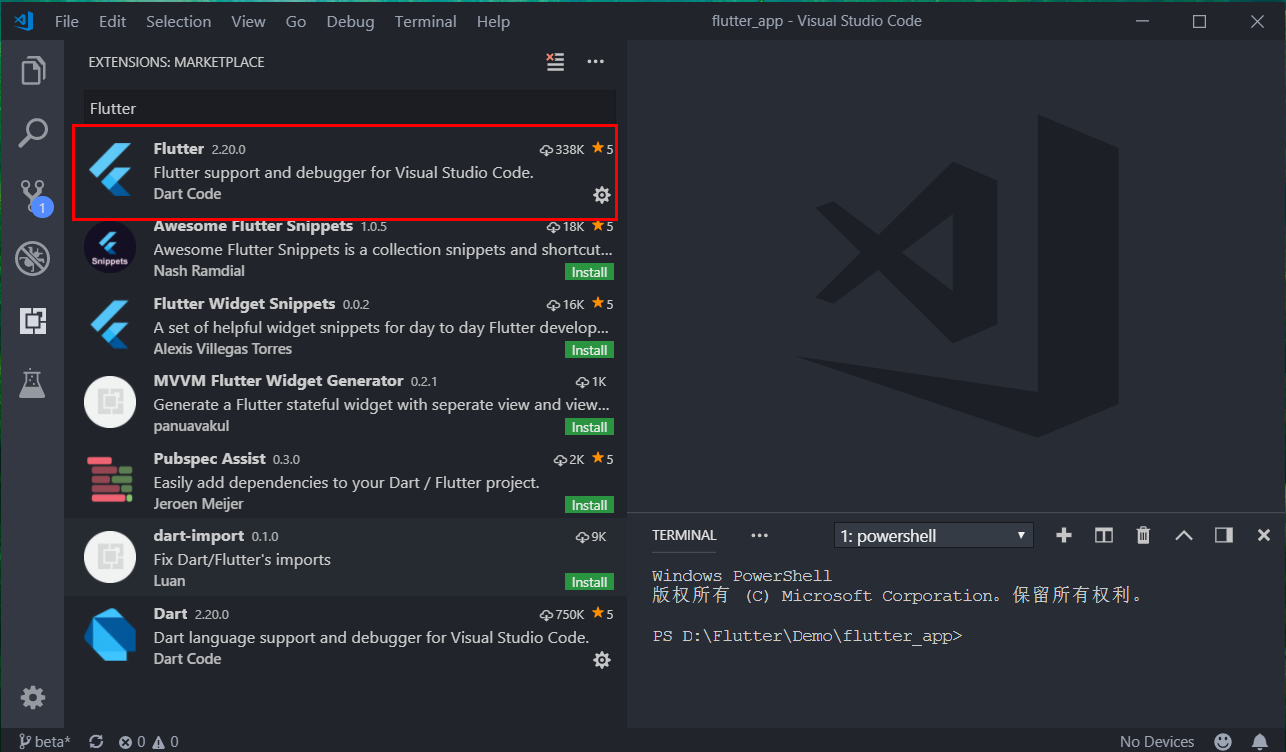Click errors and warnings status indicator
1286x752 pixels.
[148, 741]
